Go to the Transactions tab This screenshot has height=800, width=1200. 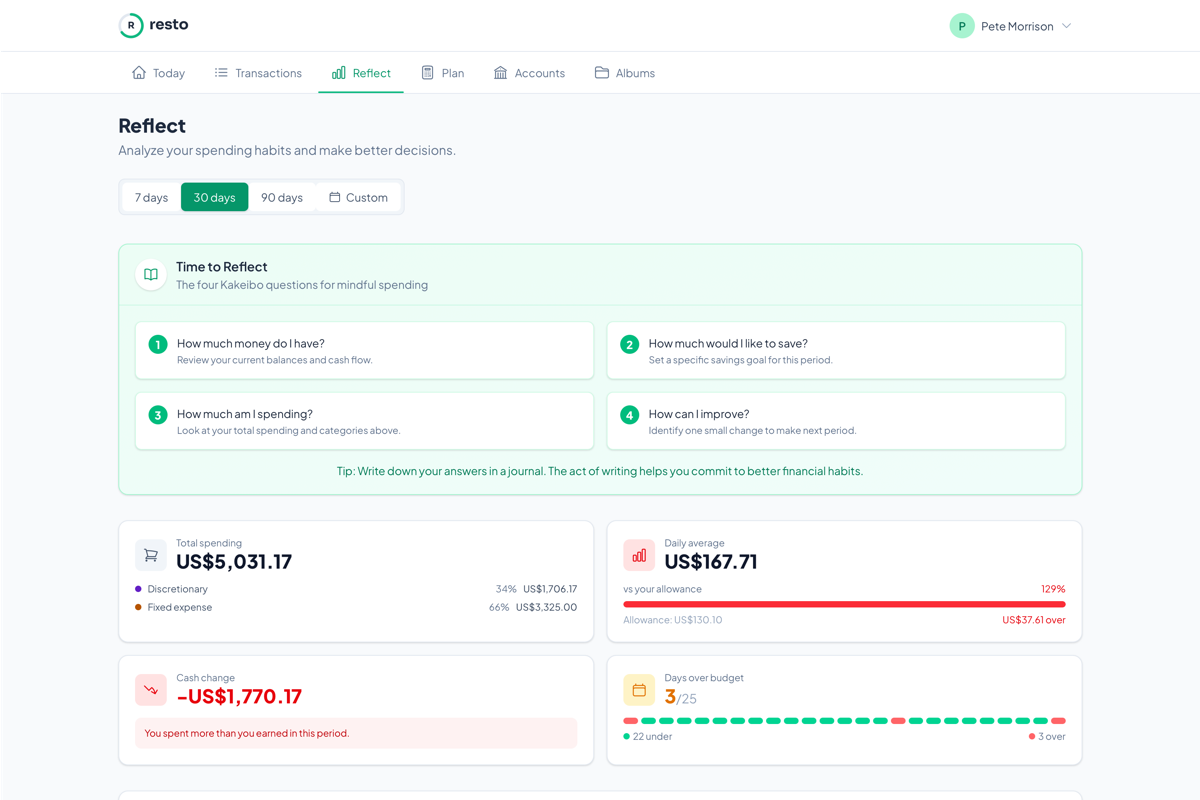[258, 73]
